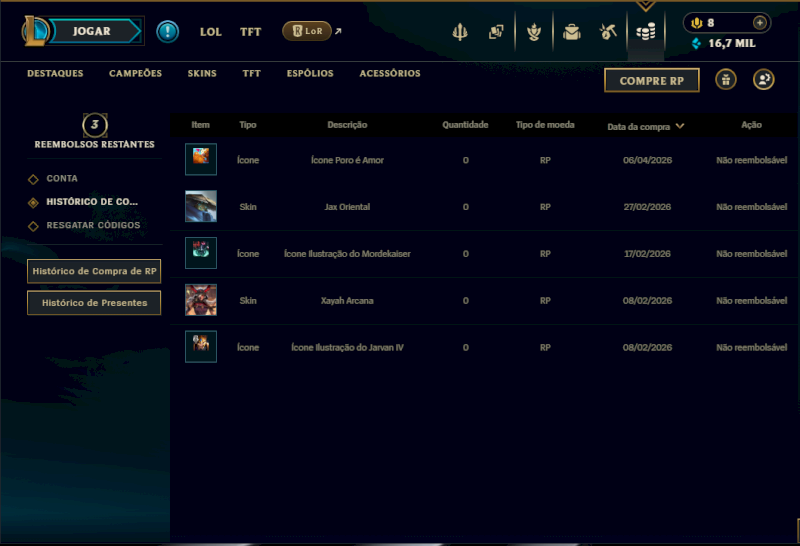Launch the LoR button
Image resolution: width=800 pixels, height=546 pixels.
coord(307,31)
